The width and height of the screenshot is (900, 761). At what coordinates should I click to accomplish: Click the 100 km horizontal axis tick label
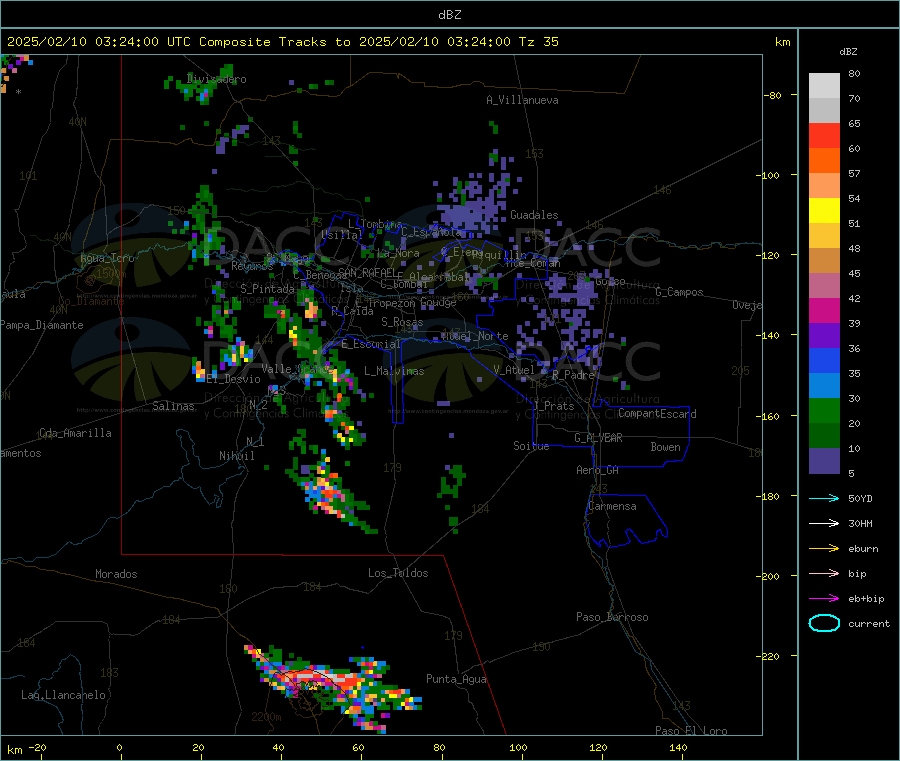pyautogui.click(x=518, y=747)
